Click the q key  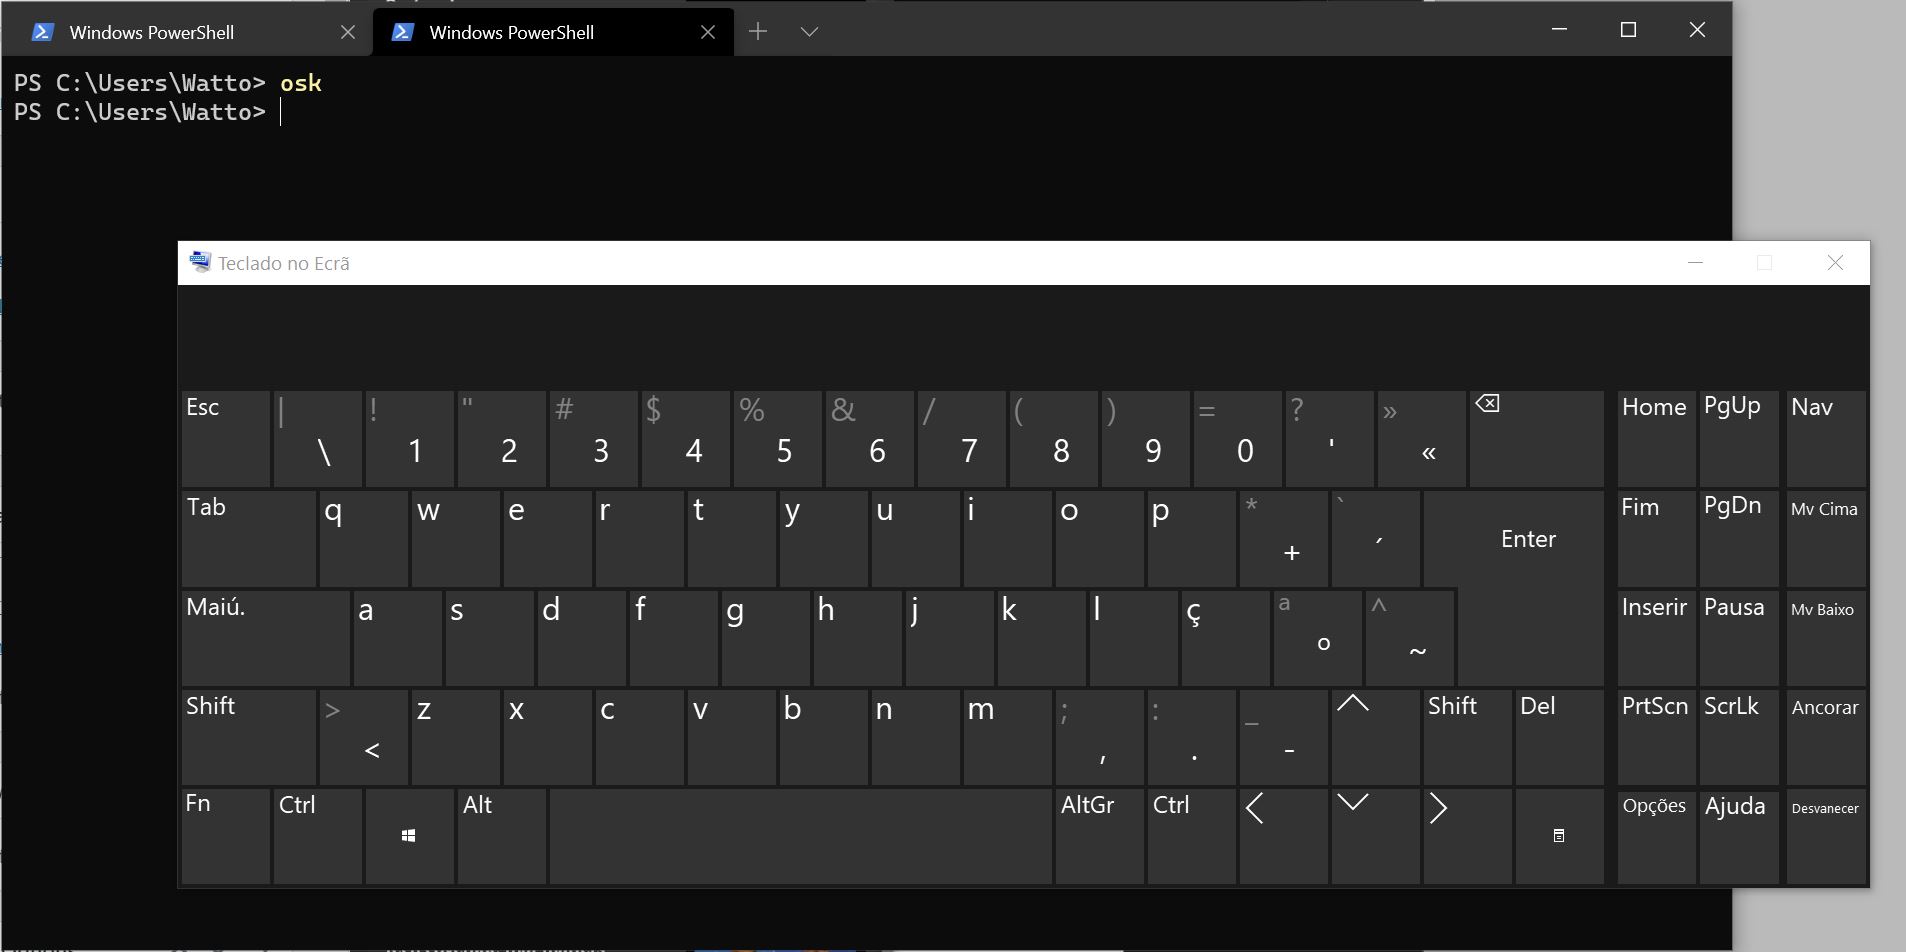click(x=363, y=538)
